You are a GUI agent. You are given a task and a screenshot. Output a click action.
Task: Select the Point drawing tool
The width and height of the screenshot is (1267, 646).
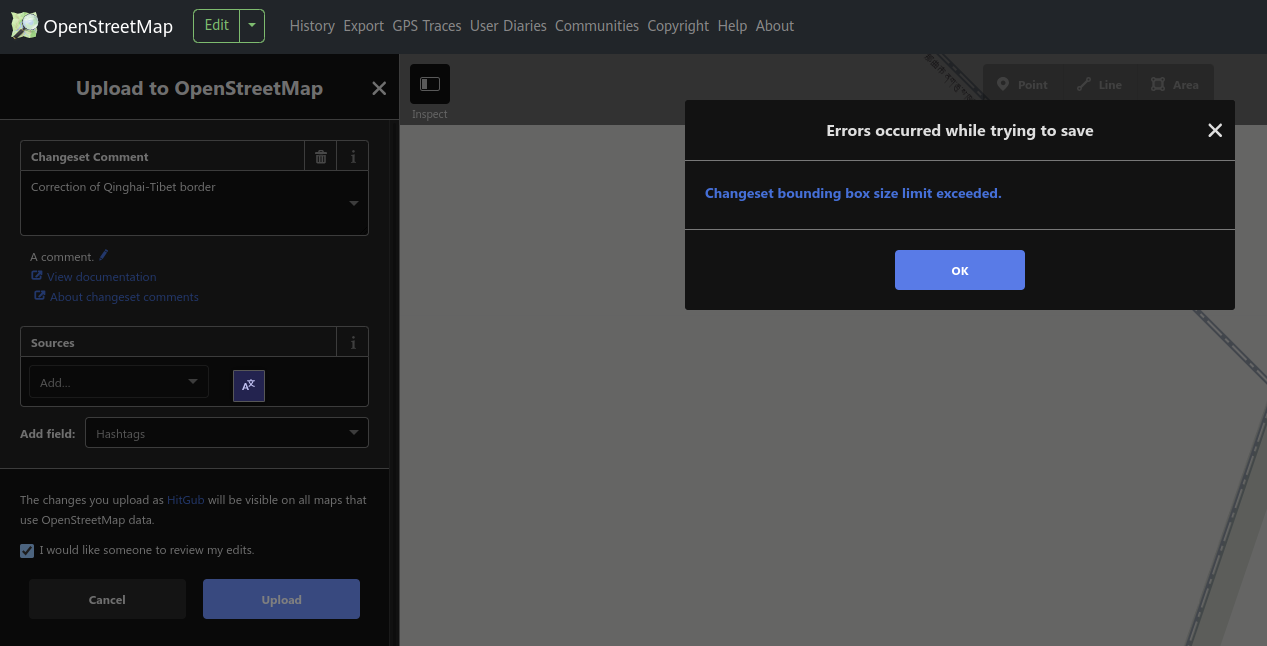click(x=1022, y=85)
